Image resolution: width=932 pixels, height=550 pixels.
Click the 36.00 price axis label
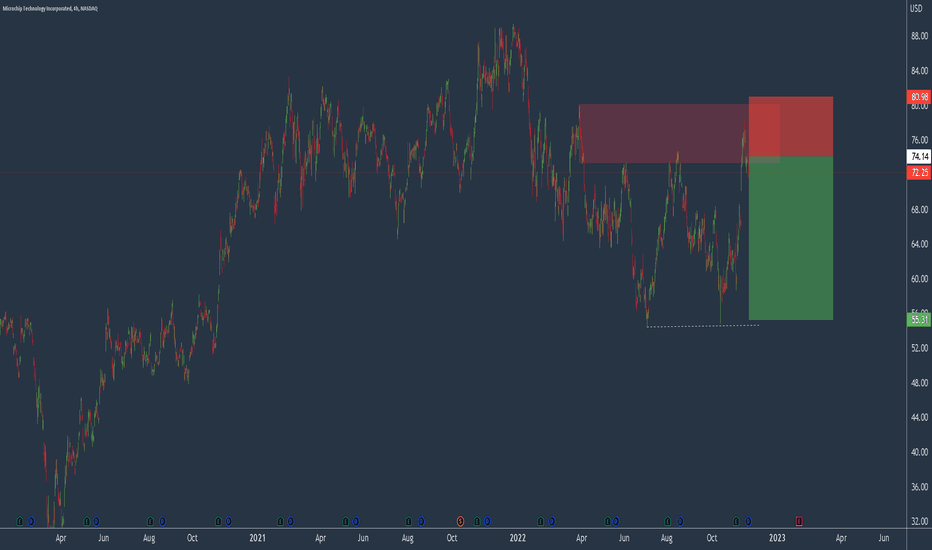pyautogui.click(x=919, y=487)
